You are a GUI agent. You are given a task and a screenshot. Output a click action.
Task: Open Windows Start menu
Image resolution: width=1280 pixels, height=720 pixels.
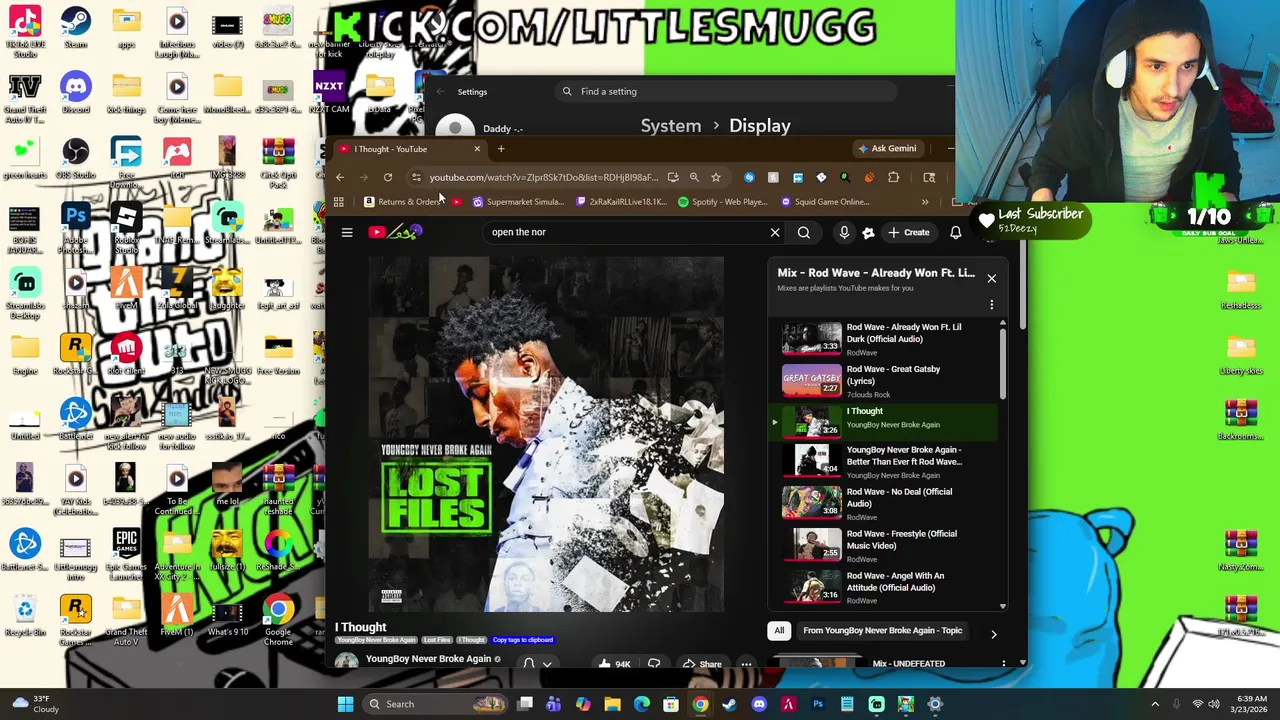click(345, 704)
